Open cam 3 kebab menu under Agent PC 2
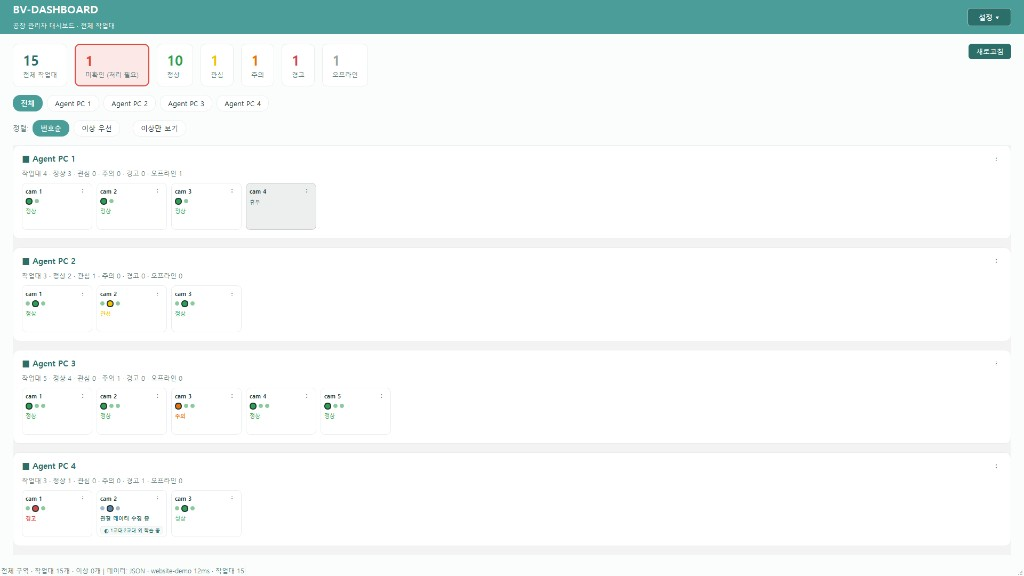Screen dimensions: 1024x576 coord(232,294)
